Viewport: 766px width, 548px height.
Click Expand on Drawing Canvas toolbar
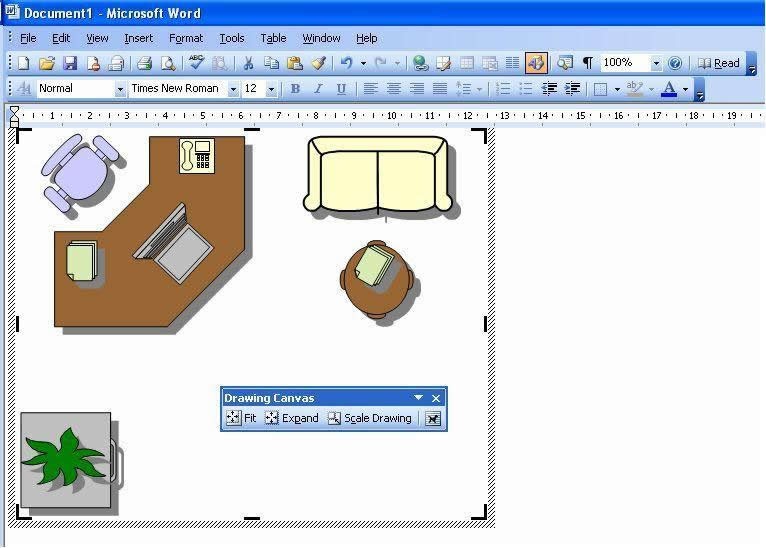pos(292,418)
